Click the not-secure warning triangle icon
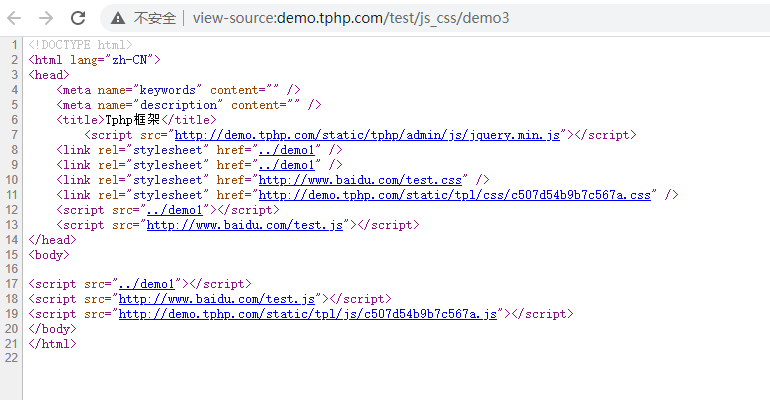 (x=118, y=19)
